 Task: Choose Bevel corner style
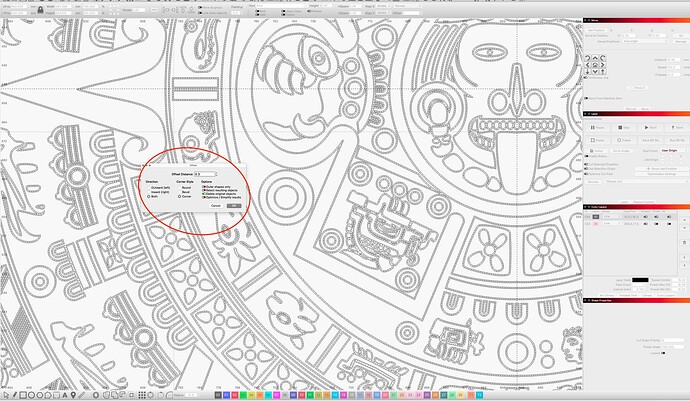click(x=180, y=192)
